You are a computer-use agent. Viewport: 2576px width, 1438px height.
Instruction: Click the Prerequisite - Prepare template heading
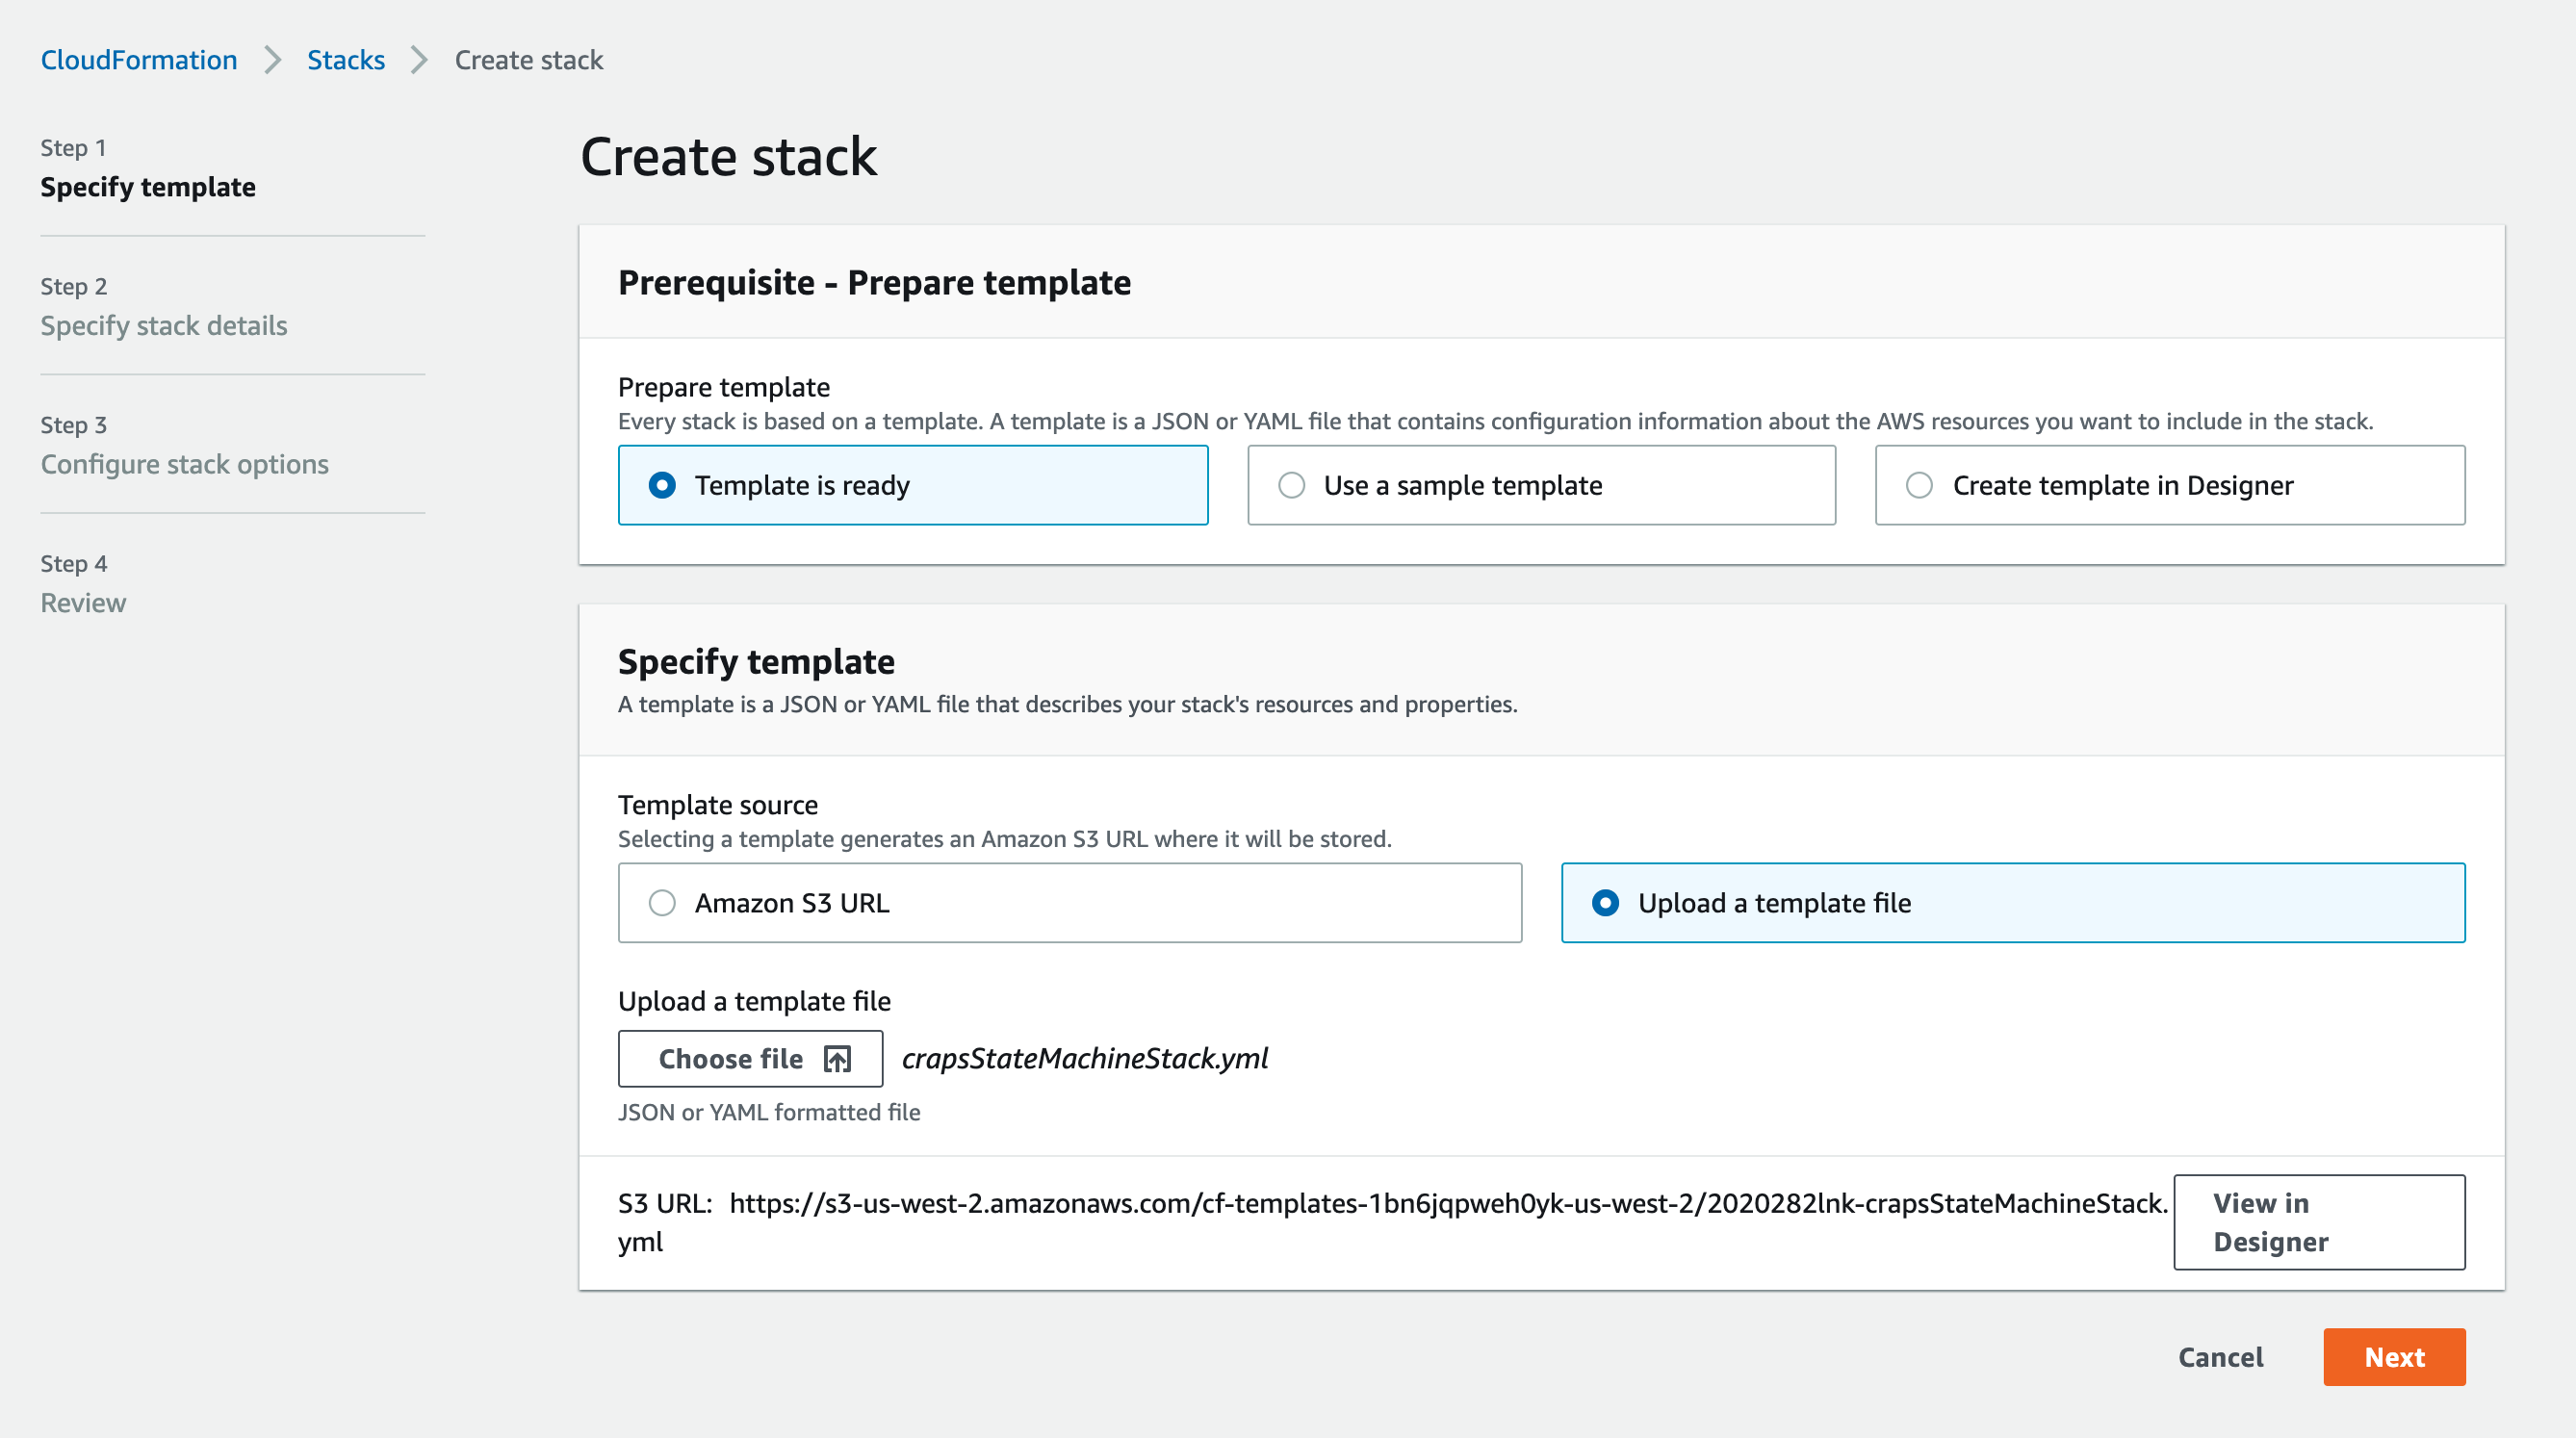875,282
